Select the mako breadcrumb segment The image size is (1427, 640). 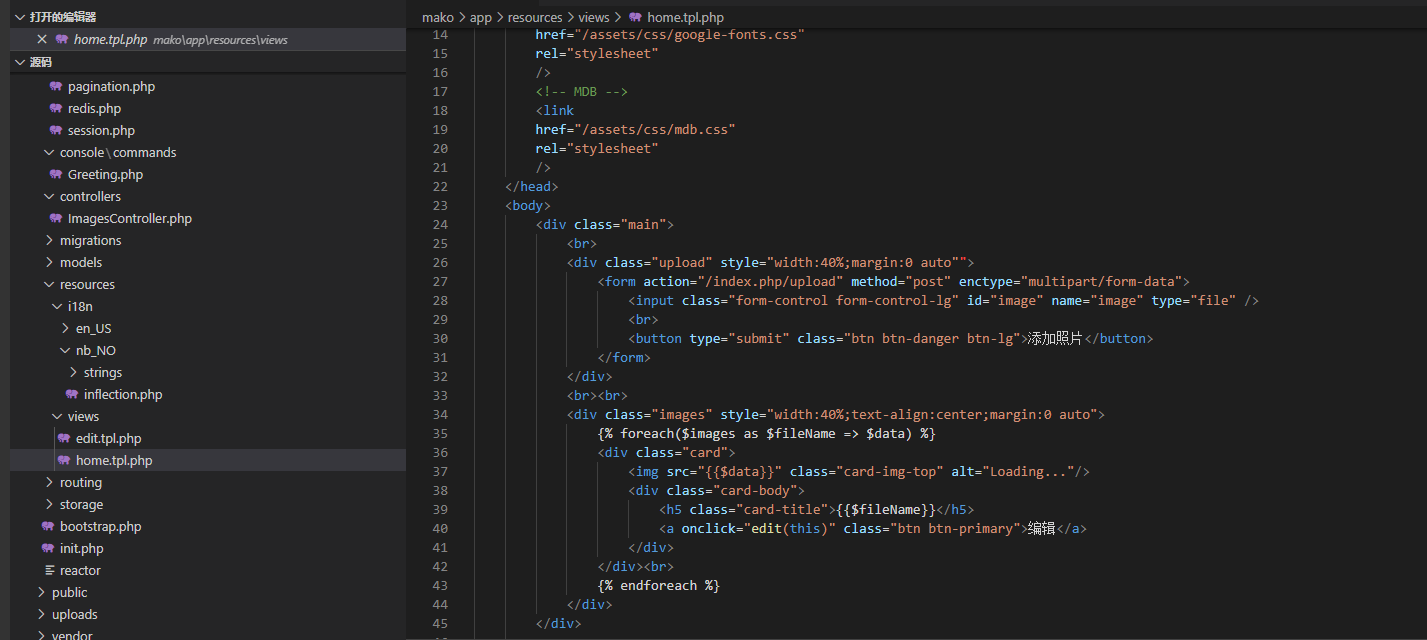[x=437, y=17]
